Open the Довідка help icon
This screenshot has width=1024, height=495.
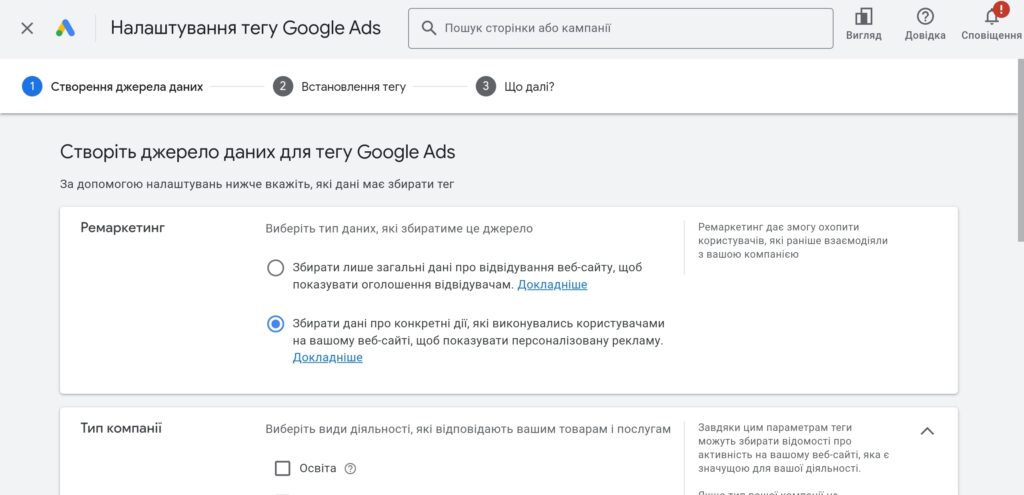[925, 17]
